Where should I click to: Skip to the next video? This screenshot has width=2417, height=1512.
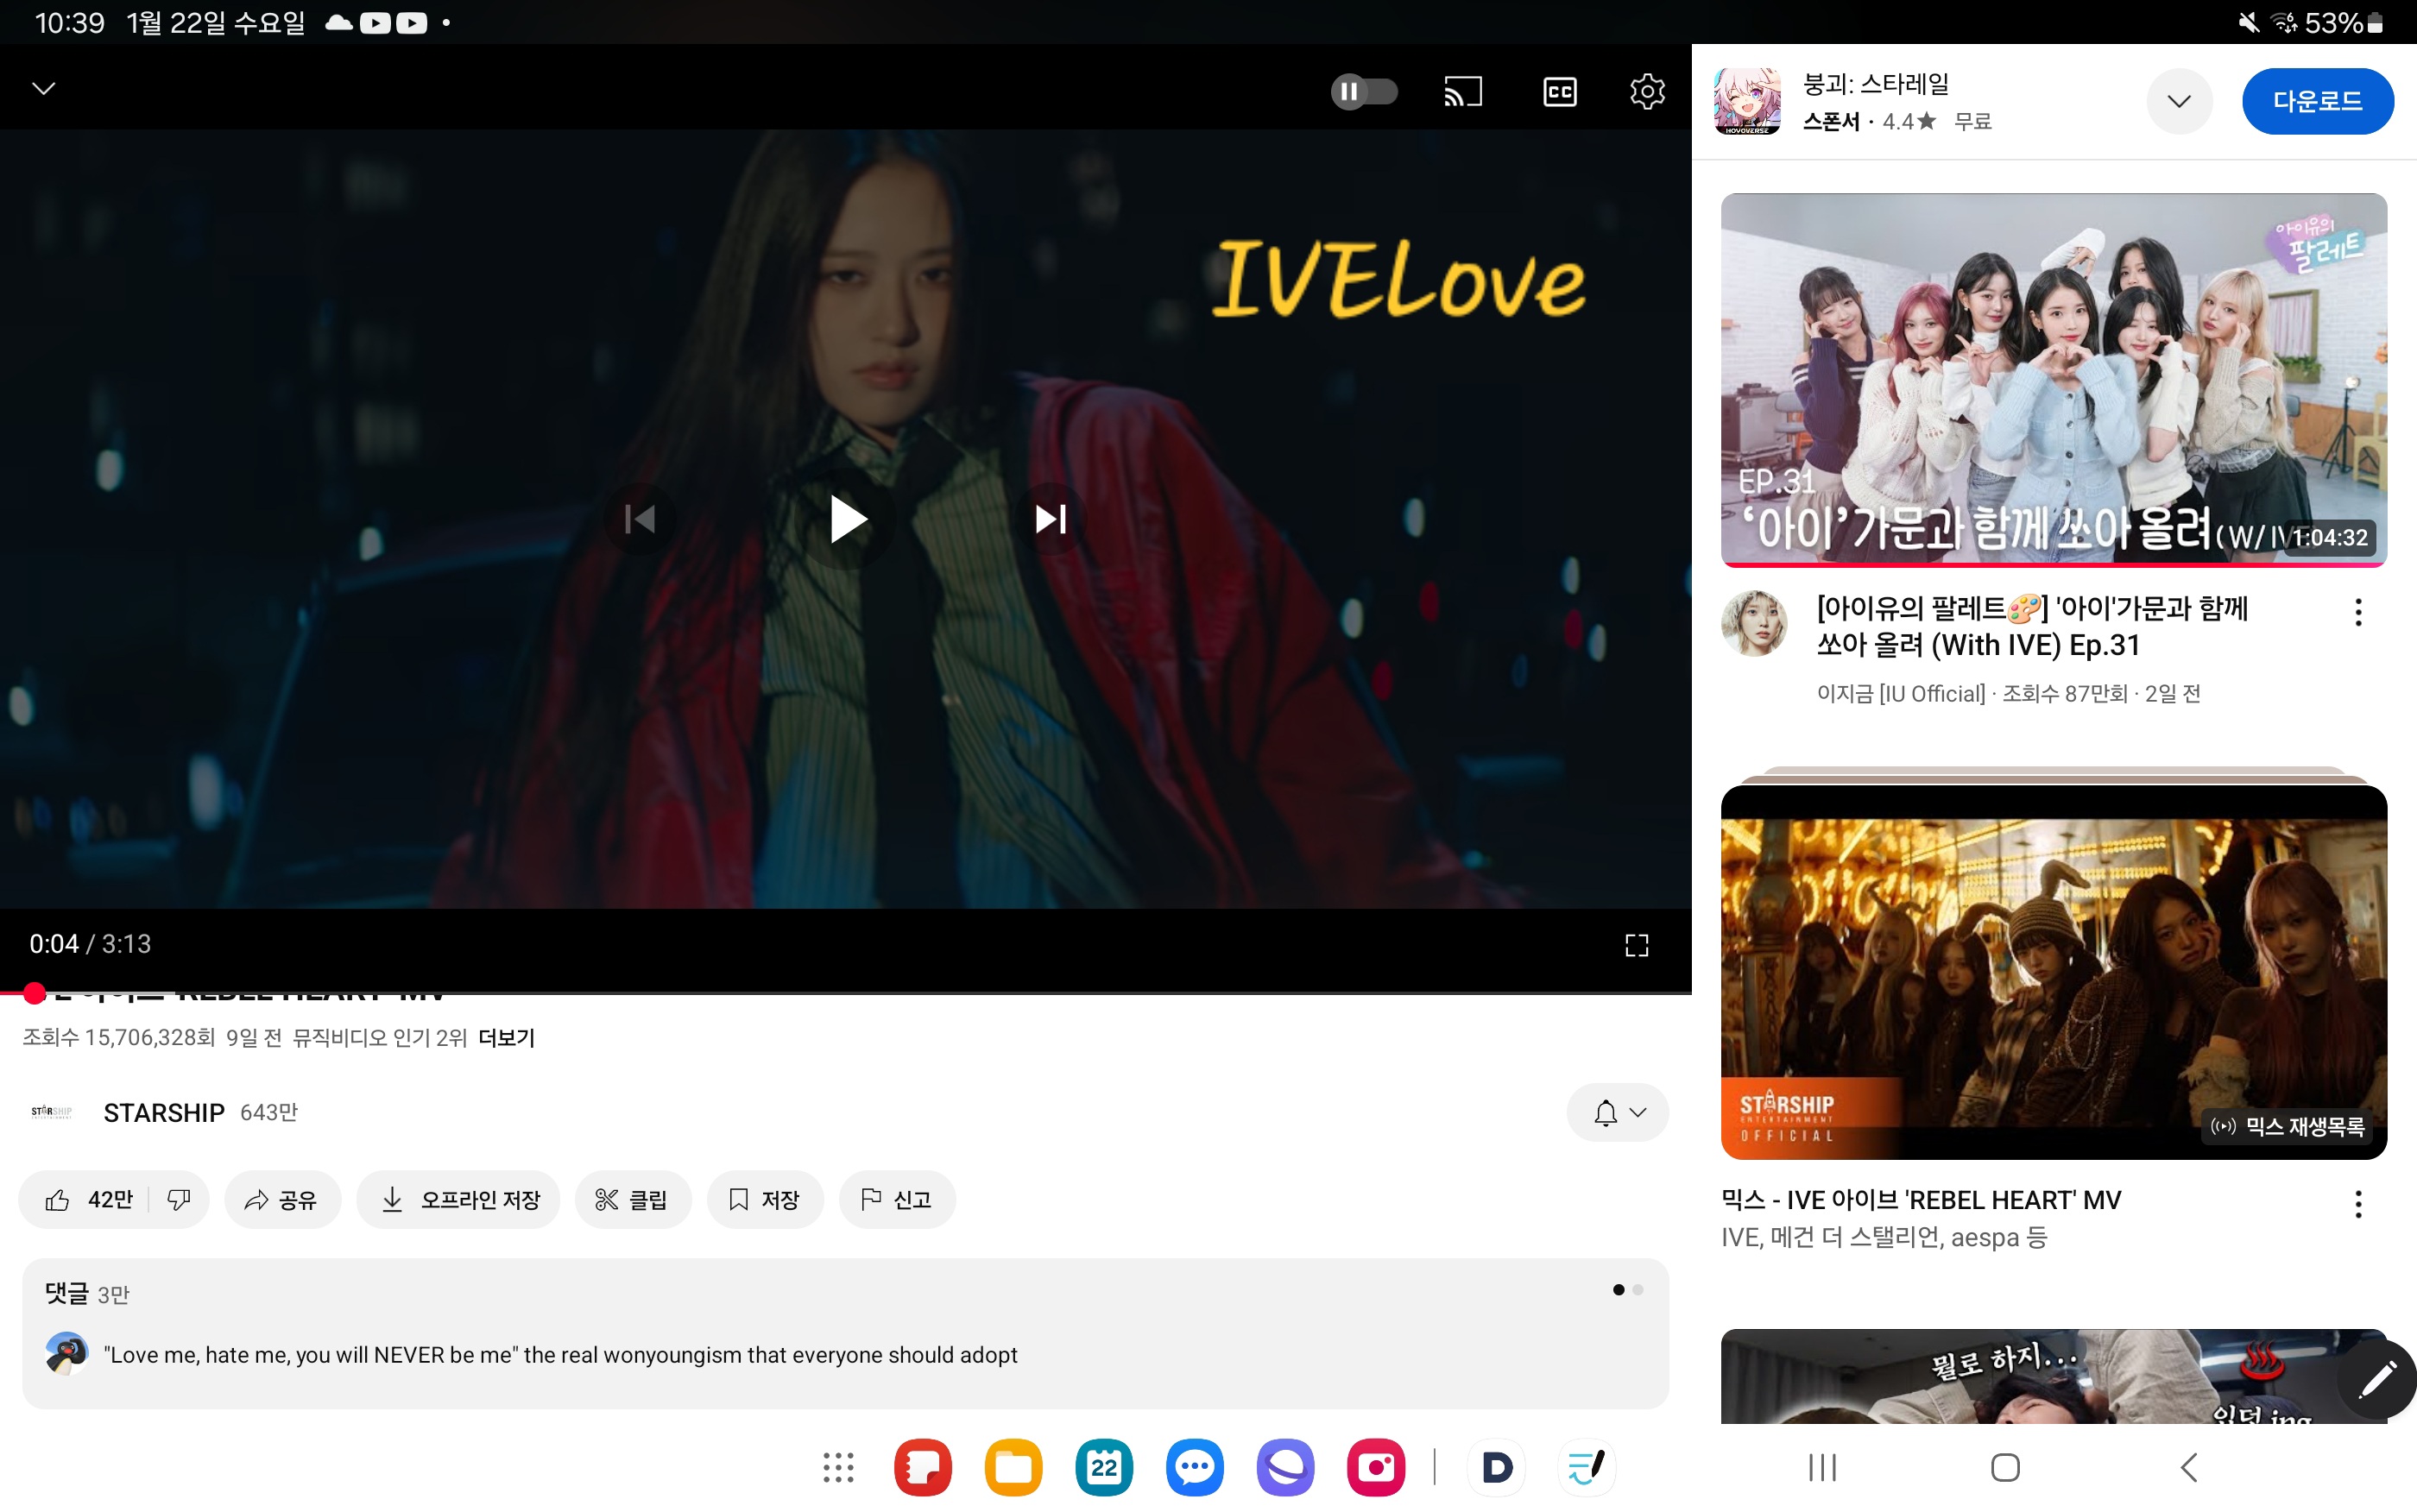(x=1050, y=519)
